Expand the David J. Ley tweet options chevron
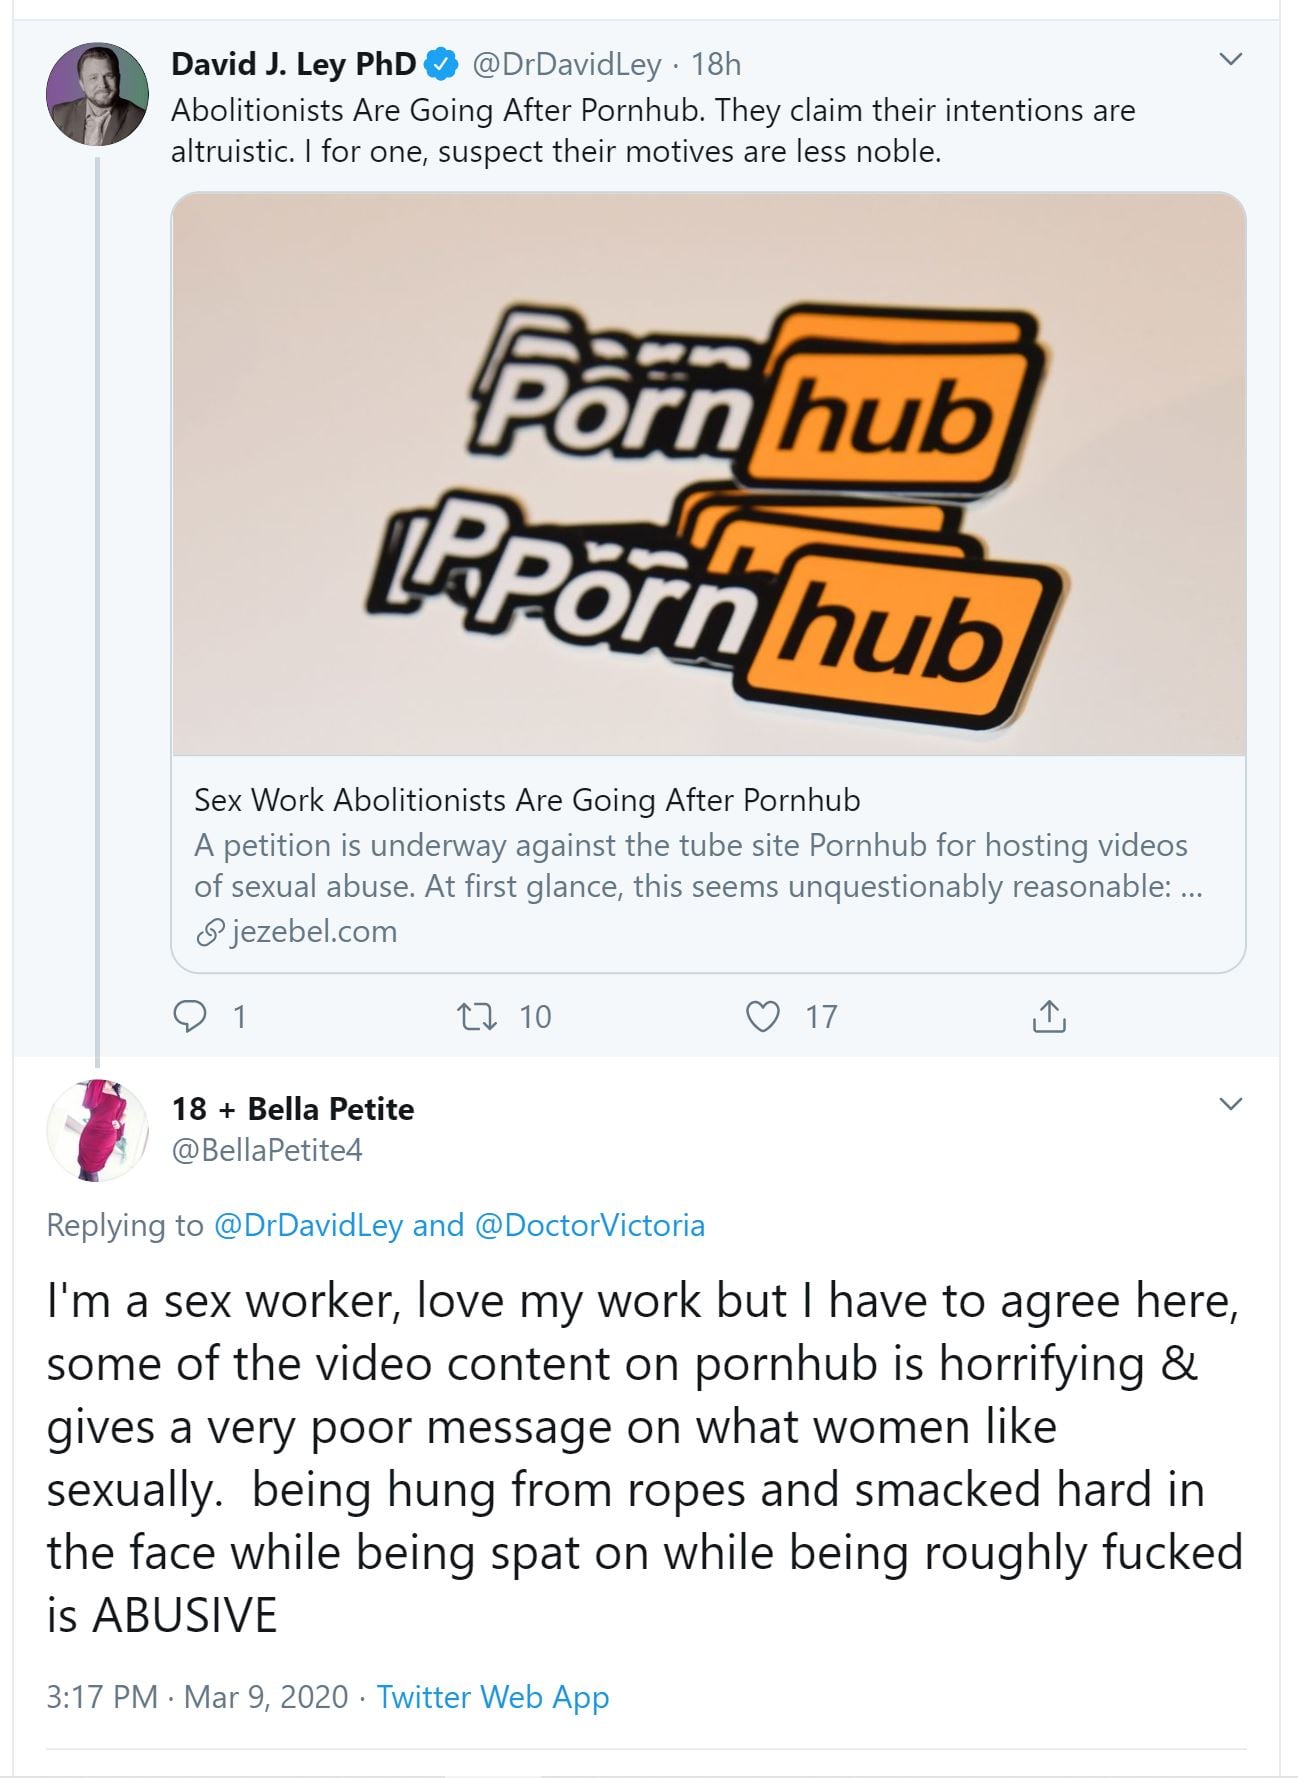 coord(1231,60)
